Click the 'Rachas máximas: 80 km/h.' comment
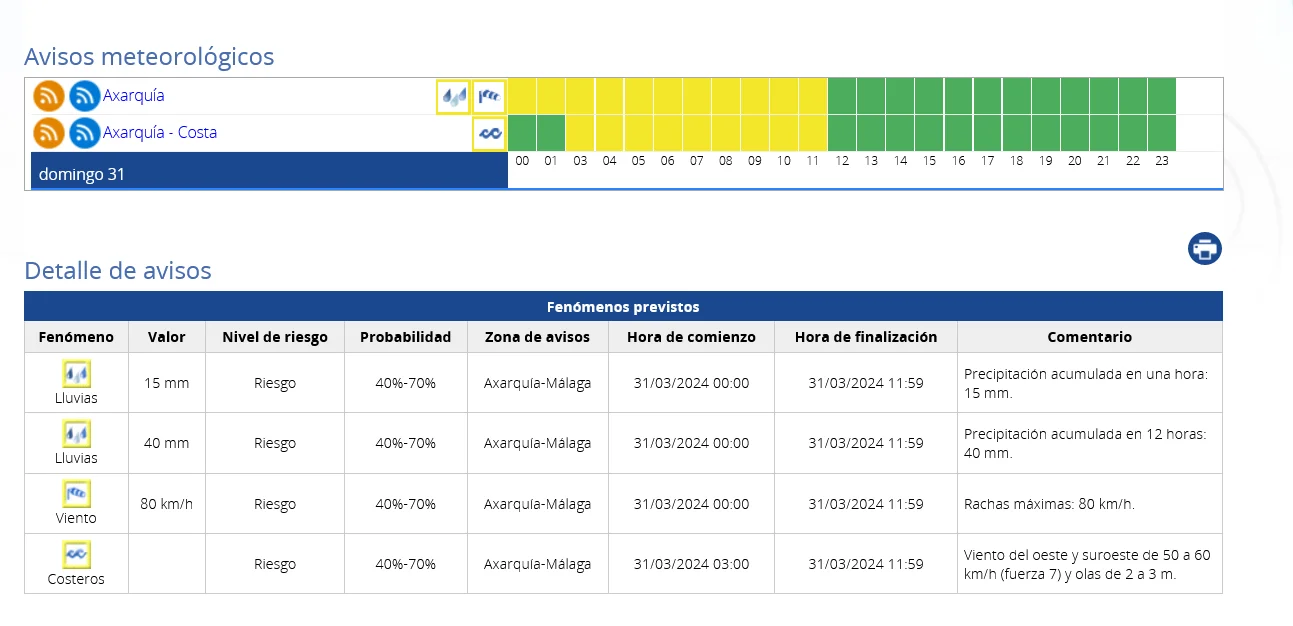 coord(1050,503)
